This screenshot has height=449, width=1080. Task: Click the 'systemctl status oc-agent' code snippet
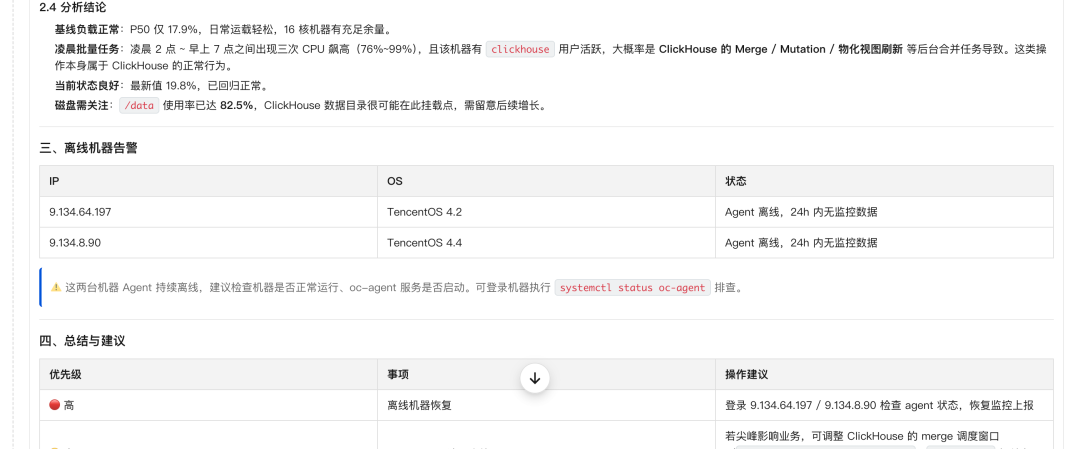[632, 287]
